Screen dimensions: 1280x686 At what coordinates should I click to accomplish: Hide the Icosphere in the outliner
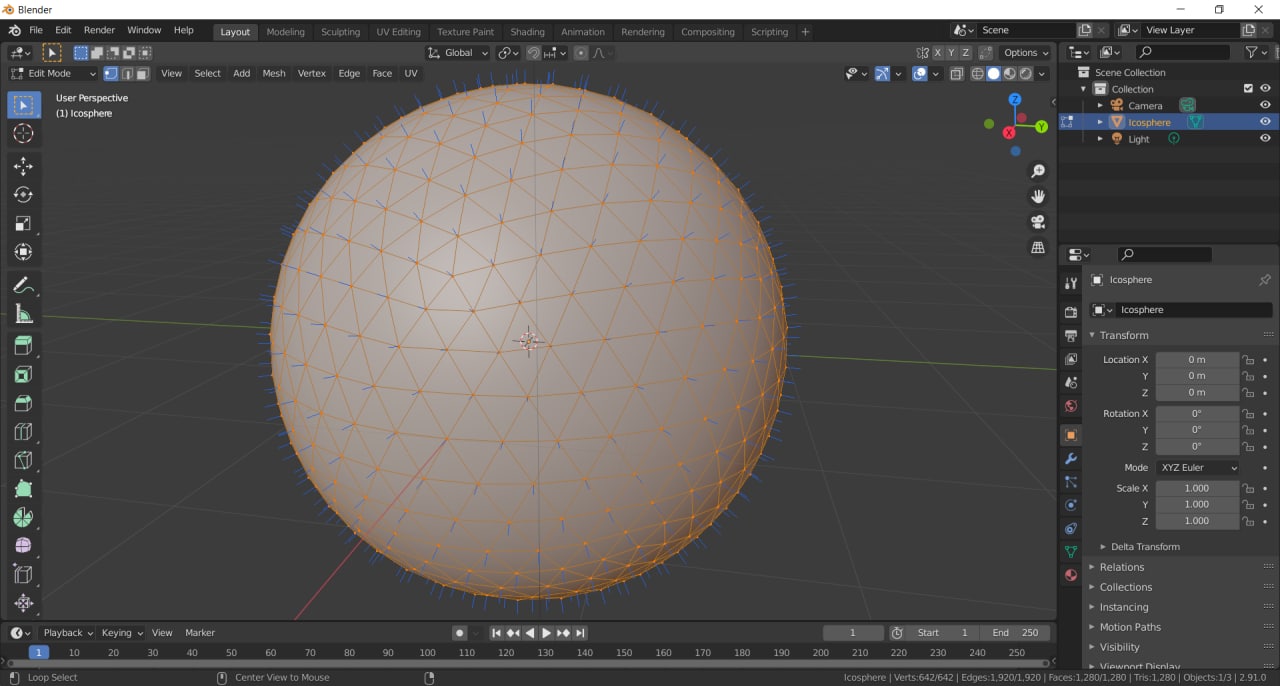pos(1265,122)
